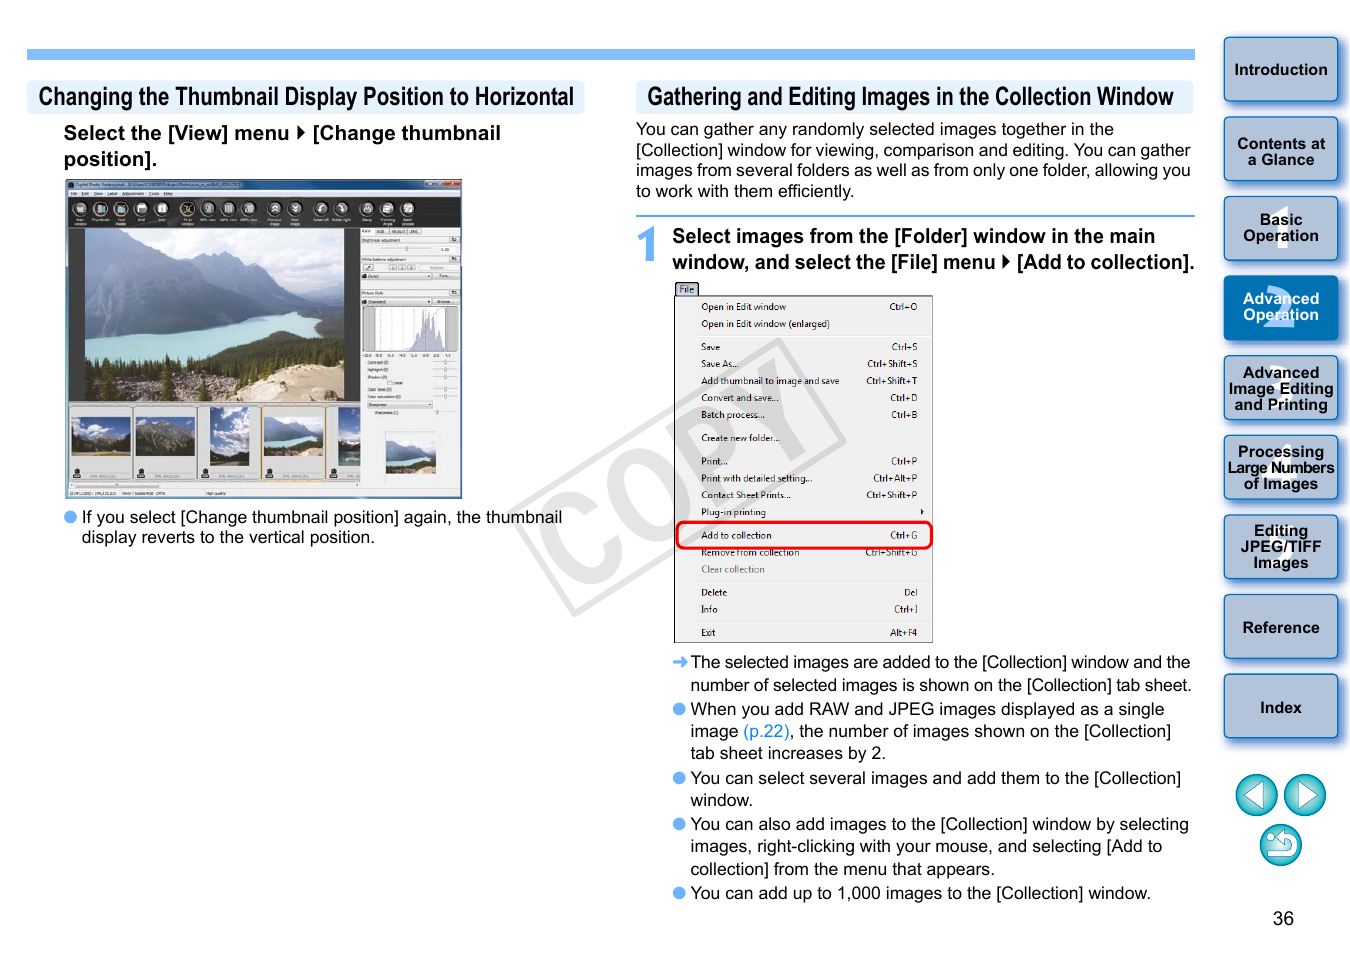Click the brightness adjustment slider
This screenshot has width=1350, height=954.
406,249
